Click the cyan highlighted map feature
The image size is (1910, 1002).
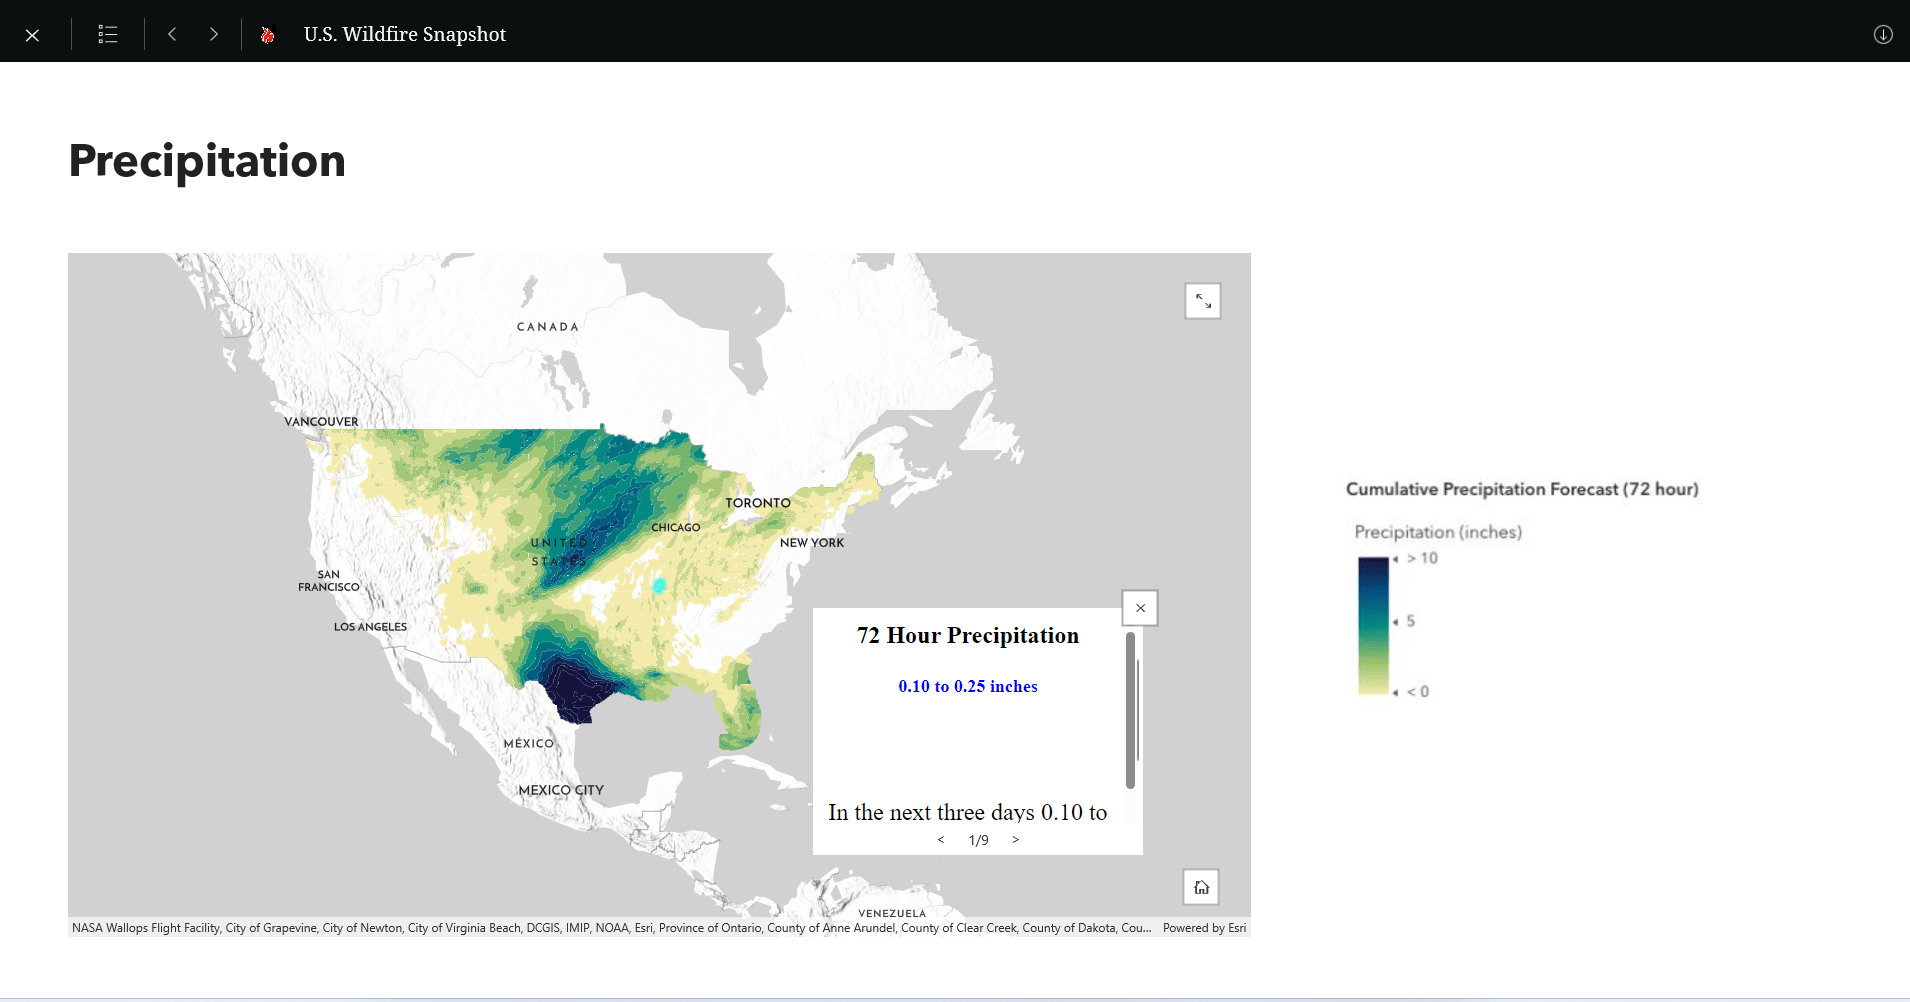click(659, 585)
